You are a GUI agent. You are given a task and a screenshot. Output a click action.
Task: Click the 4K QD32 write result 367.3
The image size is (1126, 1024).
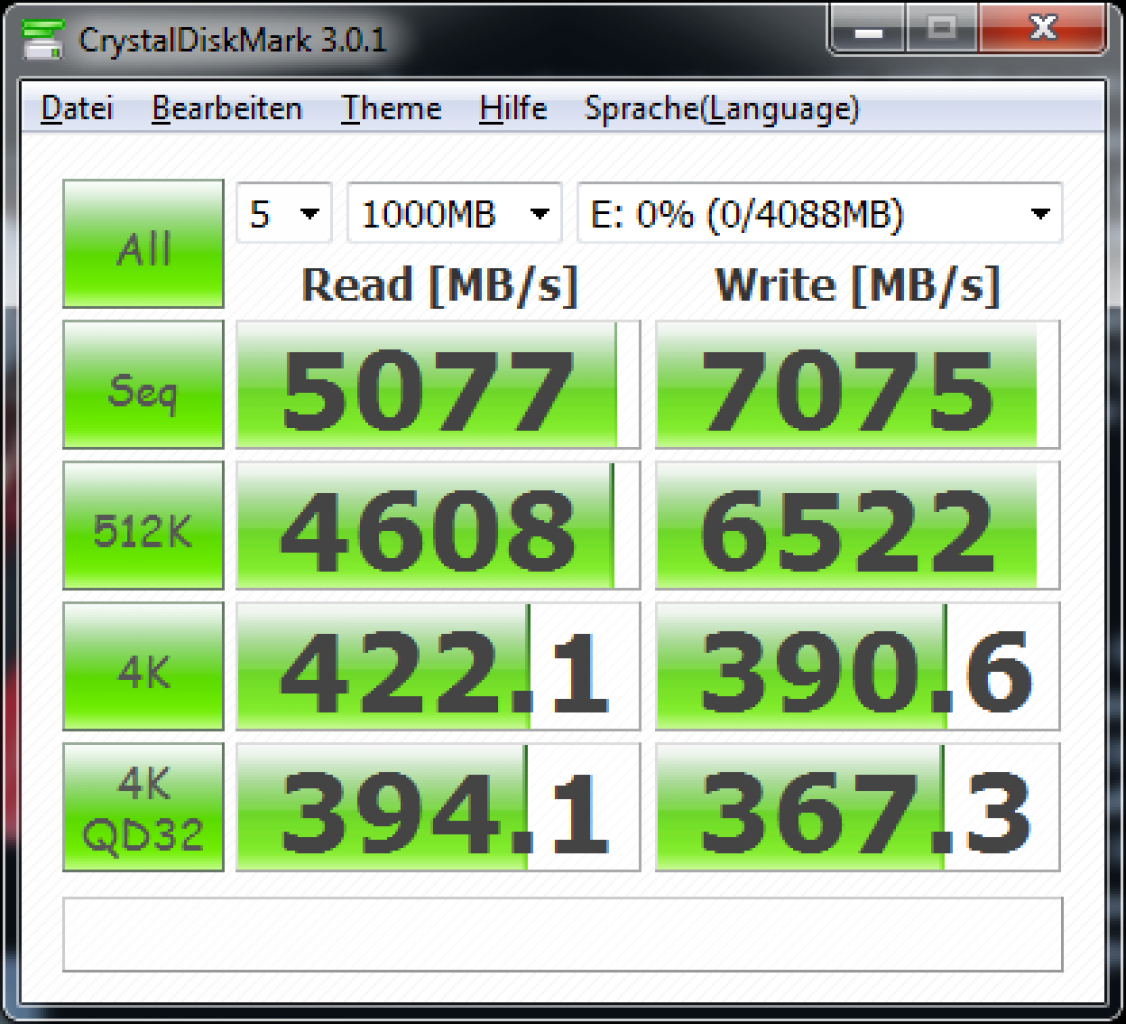coord(857,806)
